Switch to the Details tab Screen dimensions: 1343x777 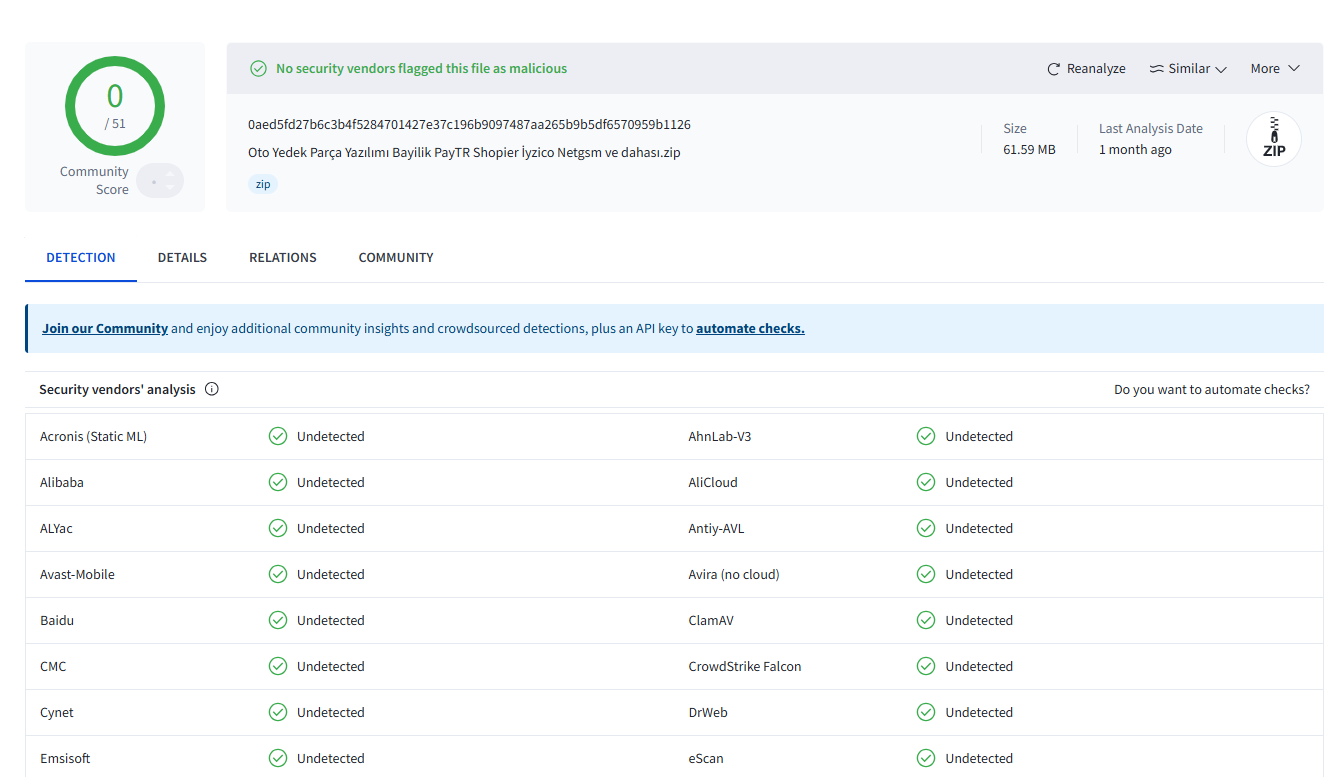pyautogui.click(x=182, y=257)
